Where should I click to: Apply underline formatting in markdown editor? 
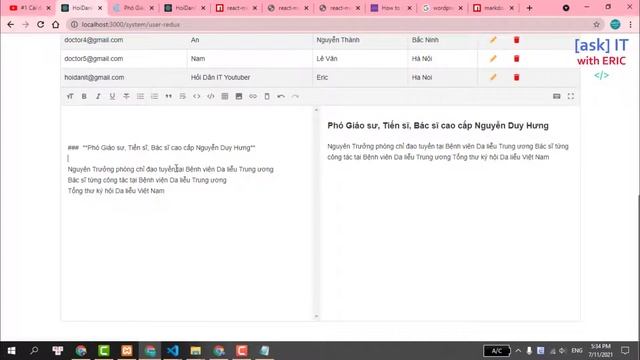click(112, 96)
